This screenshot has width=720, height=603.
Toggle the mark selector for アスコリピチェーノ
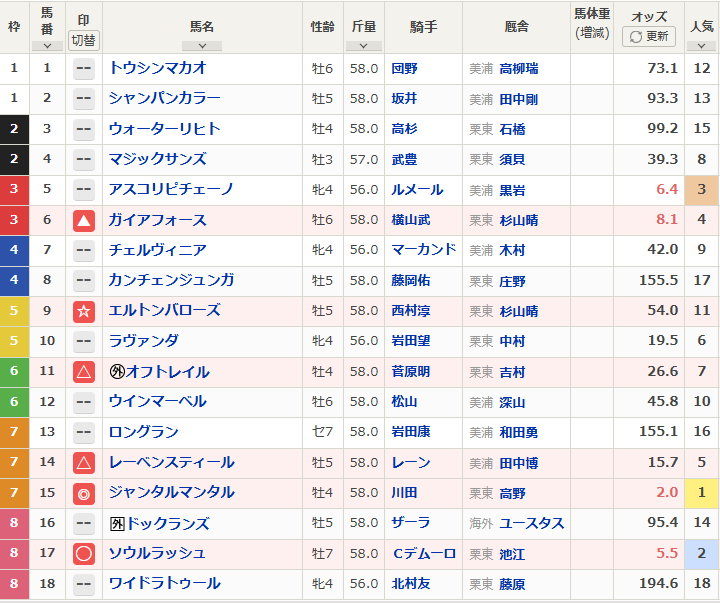click(x=84, y=189)
